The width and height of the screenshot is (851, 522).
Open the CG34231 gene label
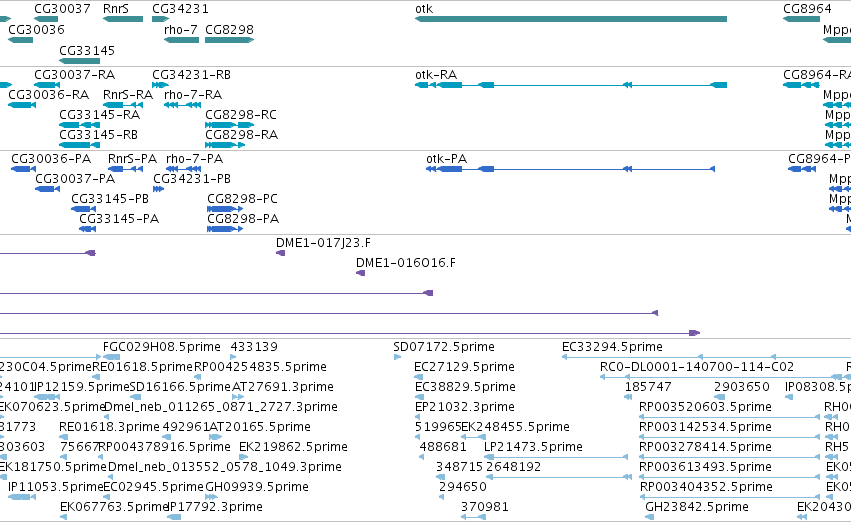(x=180, y=9)
